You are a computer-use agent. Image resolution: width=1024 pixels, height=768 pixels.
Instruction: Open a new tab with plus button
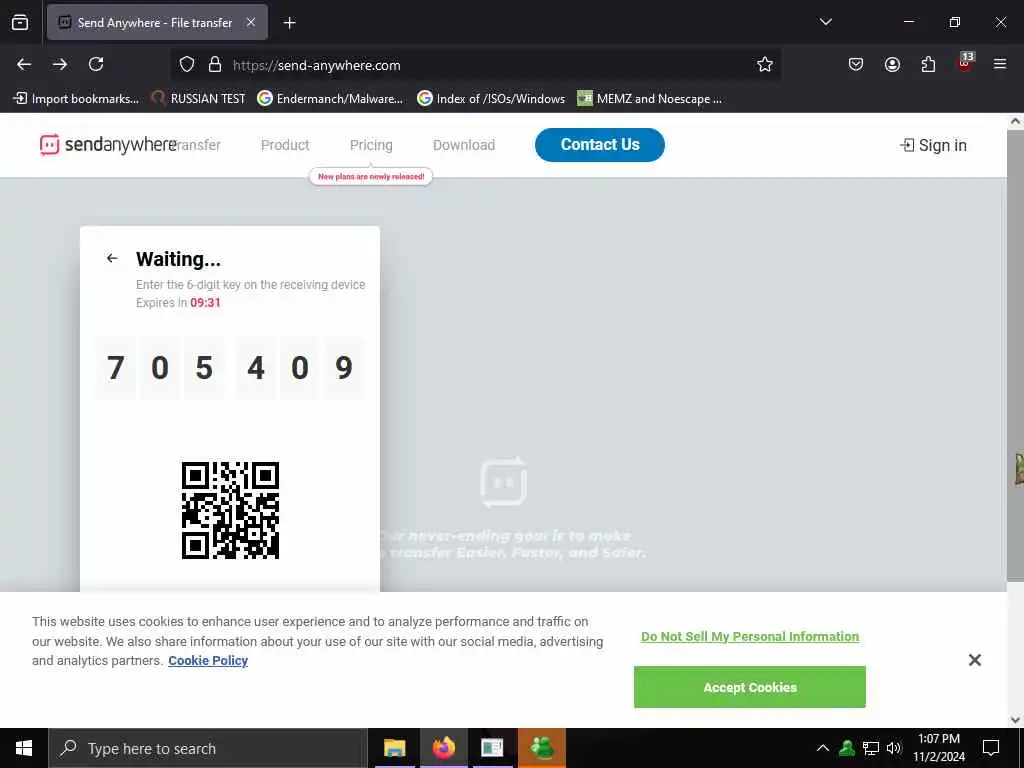pos(289,23)
